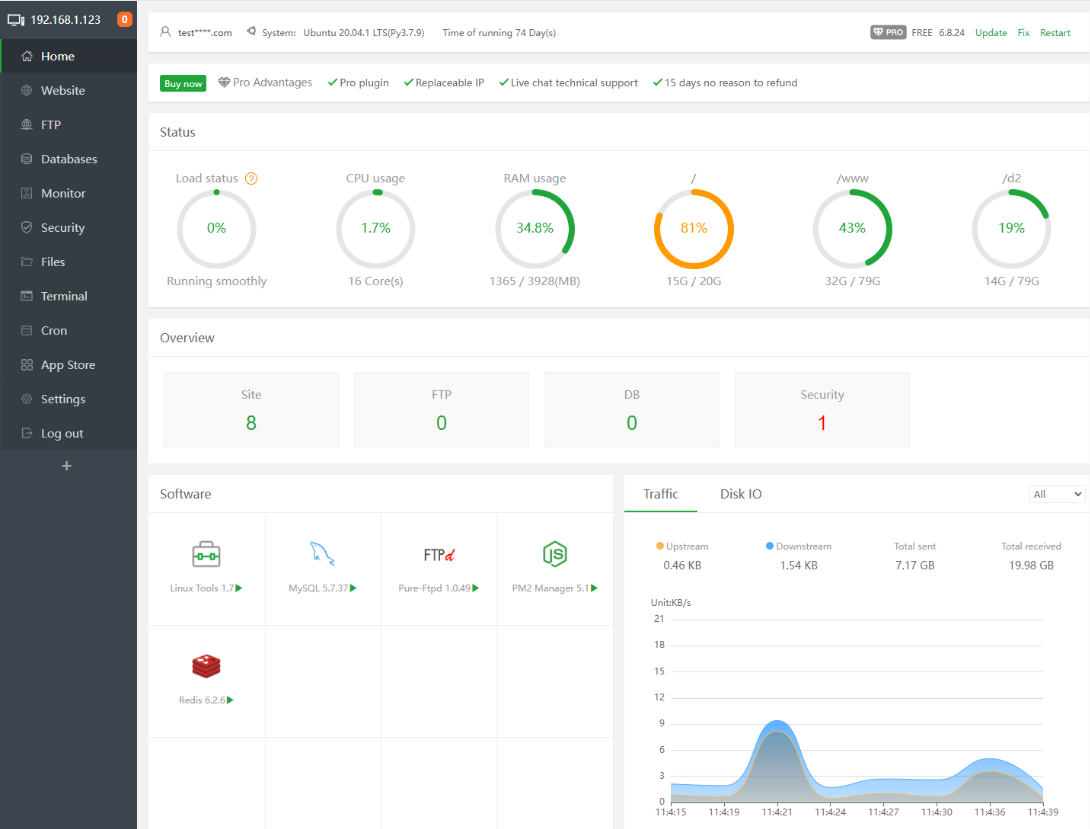Click the Pro Advantages text
The height and width of the screenshot is (829, 1090).
(x=272, y=83)
